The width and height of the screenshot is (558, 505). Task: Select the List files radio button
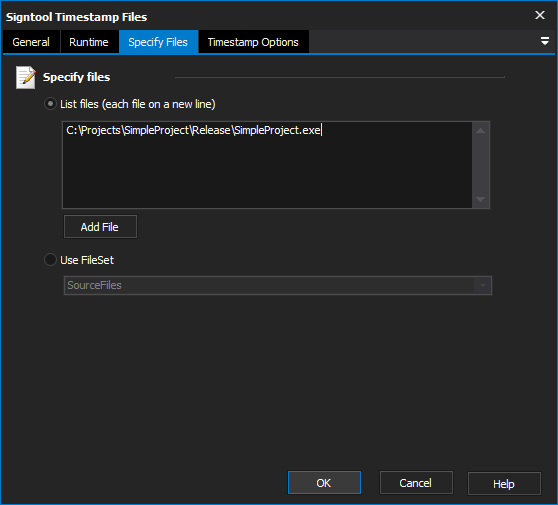tap(50, 104)
